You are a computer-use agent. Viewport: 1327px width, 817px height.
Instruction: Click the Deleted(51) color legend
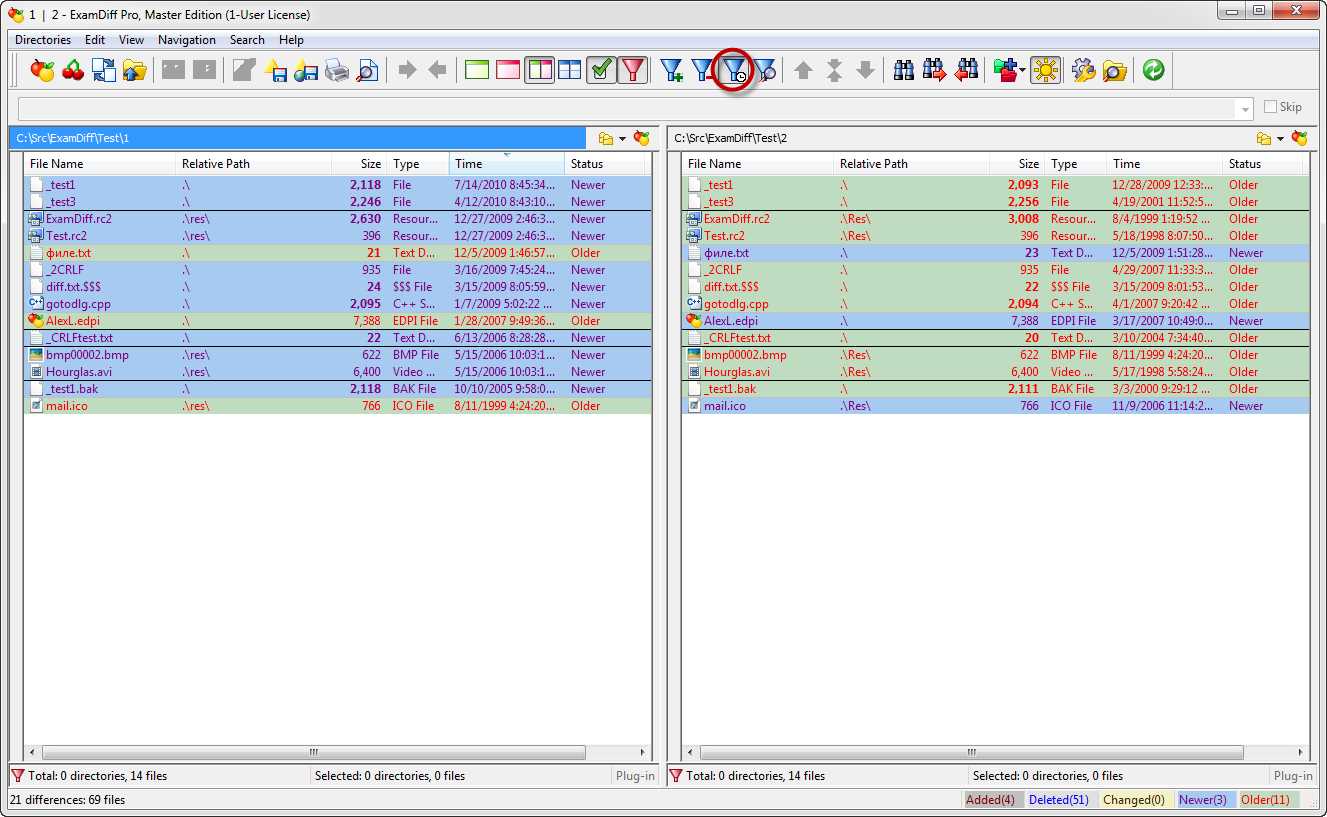click(1059, 800)
